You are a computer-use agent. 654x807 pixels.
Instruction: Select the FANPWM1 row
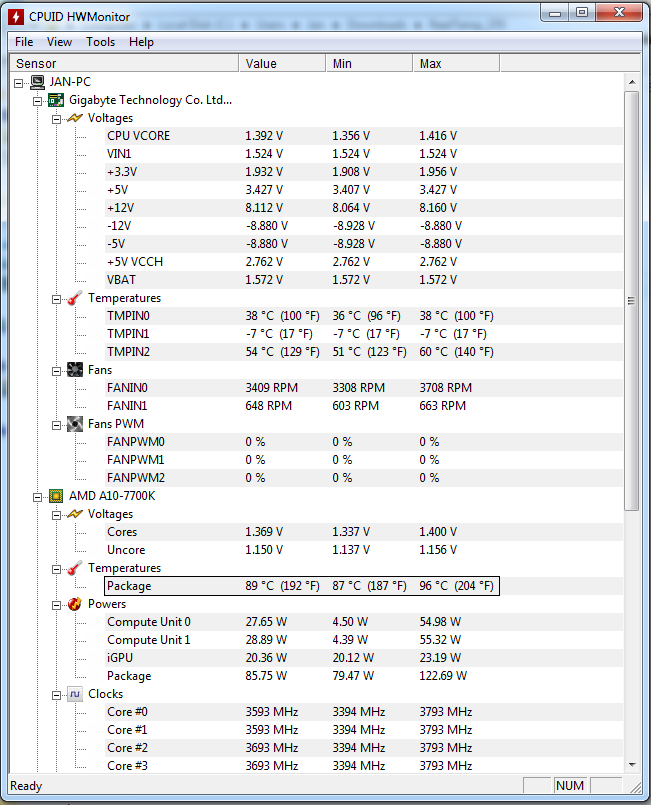364,460
